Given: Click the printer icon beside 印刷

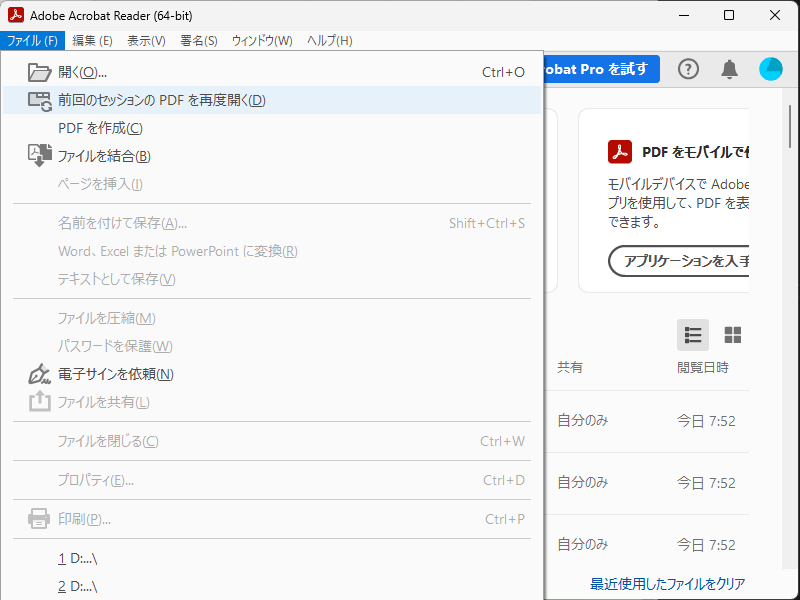Looking at the screenshot, I should (x=39, y=519).
